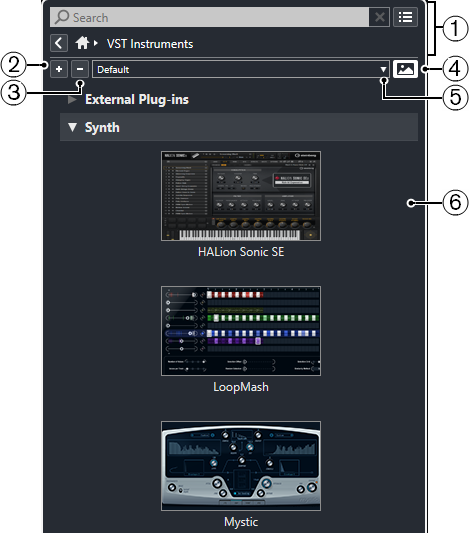The image size is (469, 533).
Task: Open the Default collection dropdown
Action: pyautogui.click(x=241, y=69)
